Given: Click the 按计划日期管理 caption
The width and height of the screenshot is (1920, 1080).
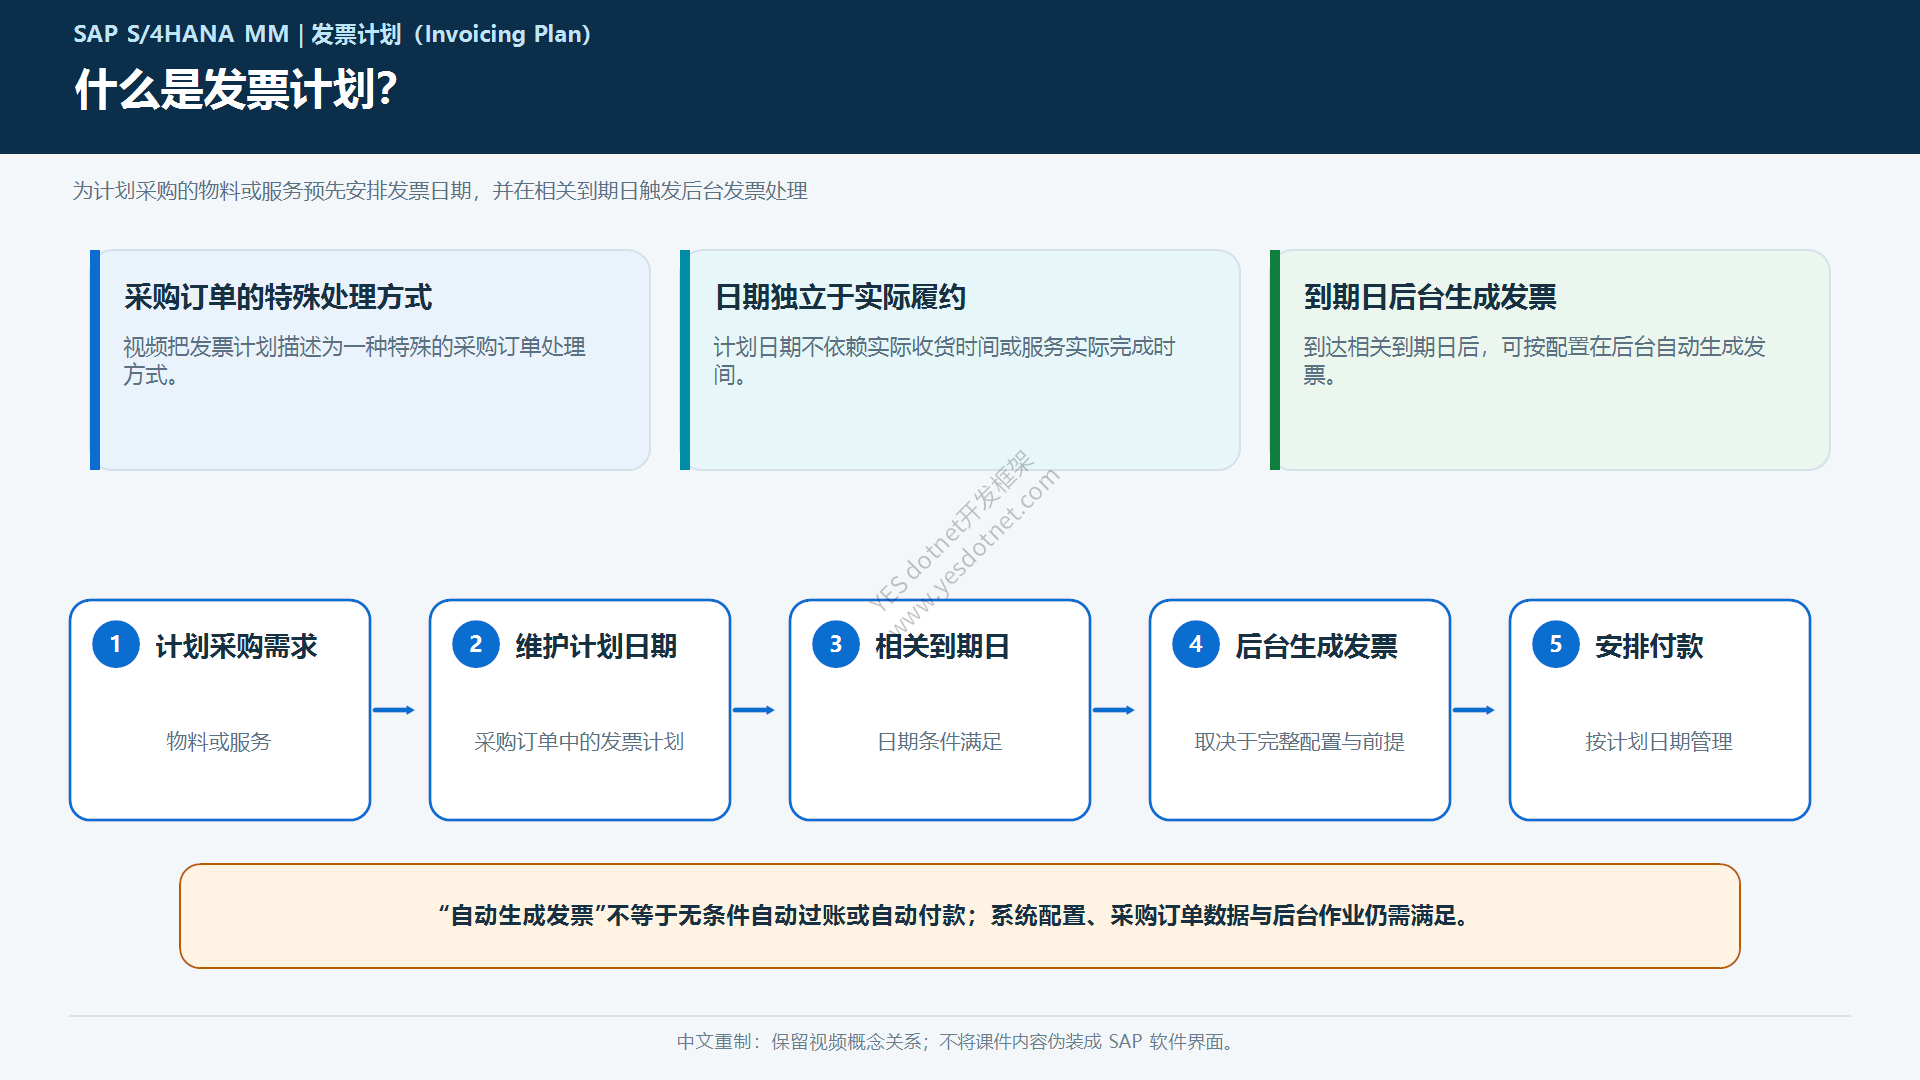Looking at the screenshot, I should click(x=1659, y=742).
